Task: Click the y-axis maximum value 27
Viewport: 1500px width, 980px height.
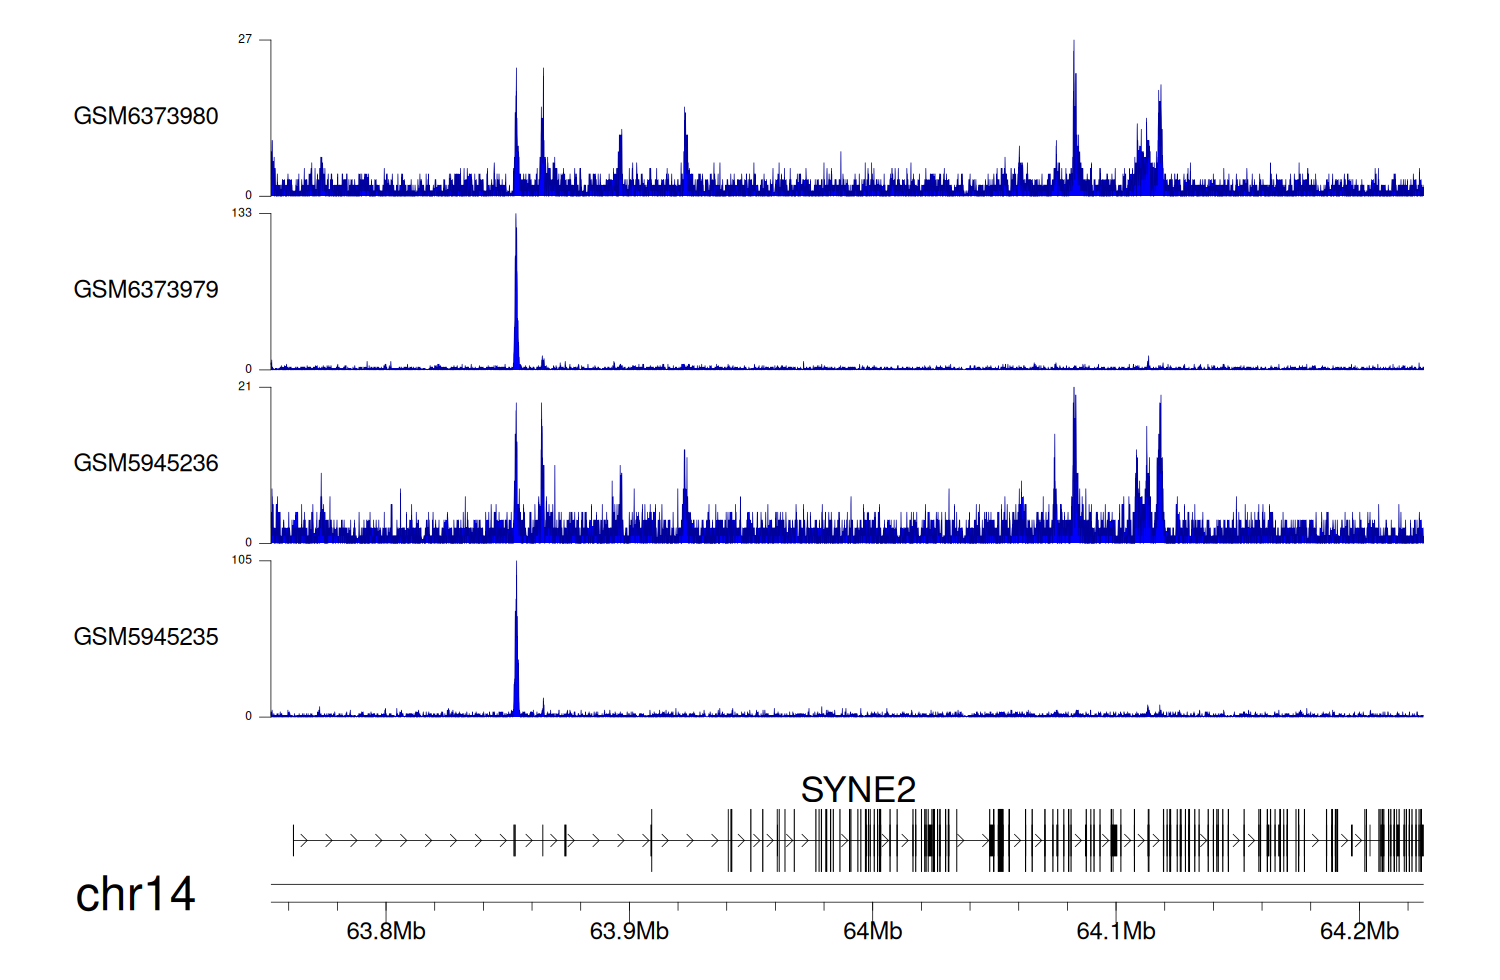Action: 245,39
